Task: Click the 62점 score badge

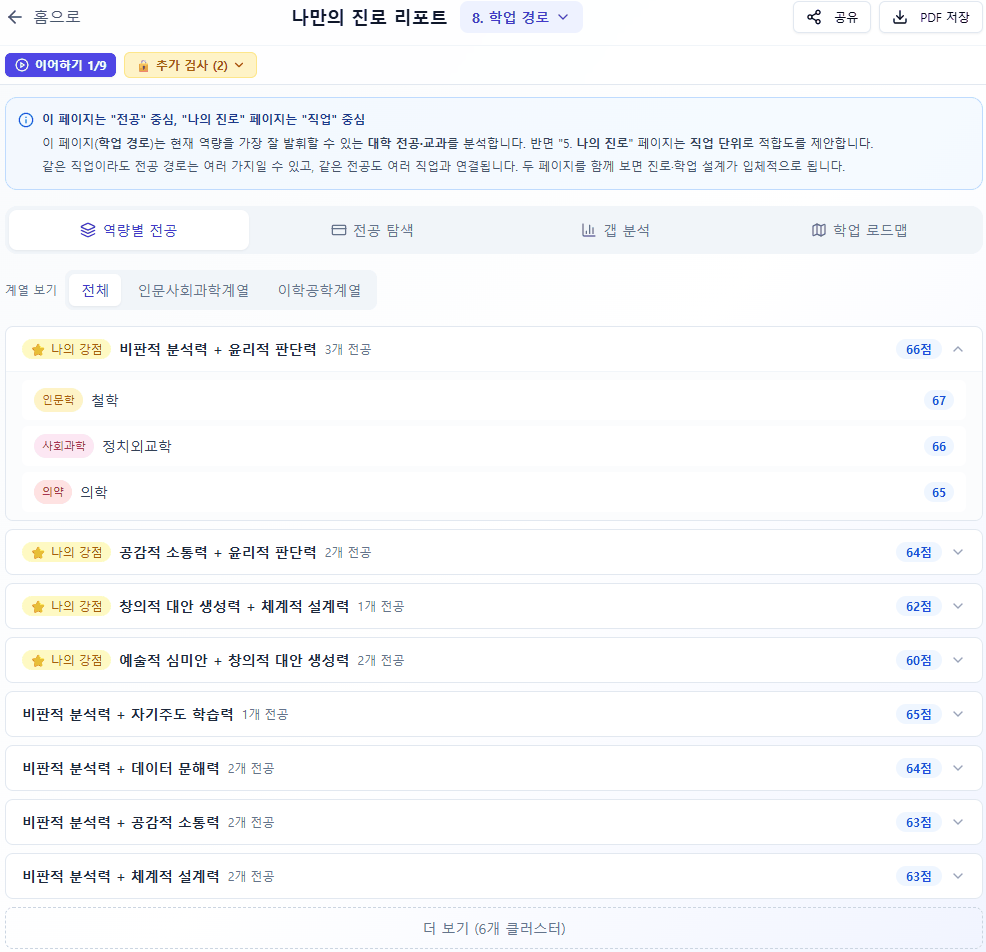Action: (919, 607)
